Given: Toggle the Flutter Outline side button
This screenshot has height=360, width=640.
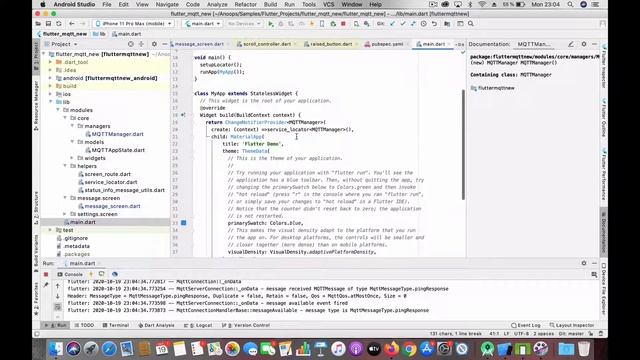Looking at the screenshot, I should tap(604, 118).
